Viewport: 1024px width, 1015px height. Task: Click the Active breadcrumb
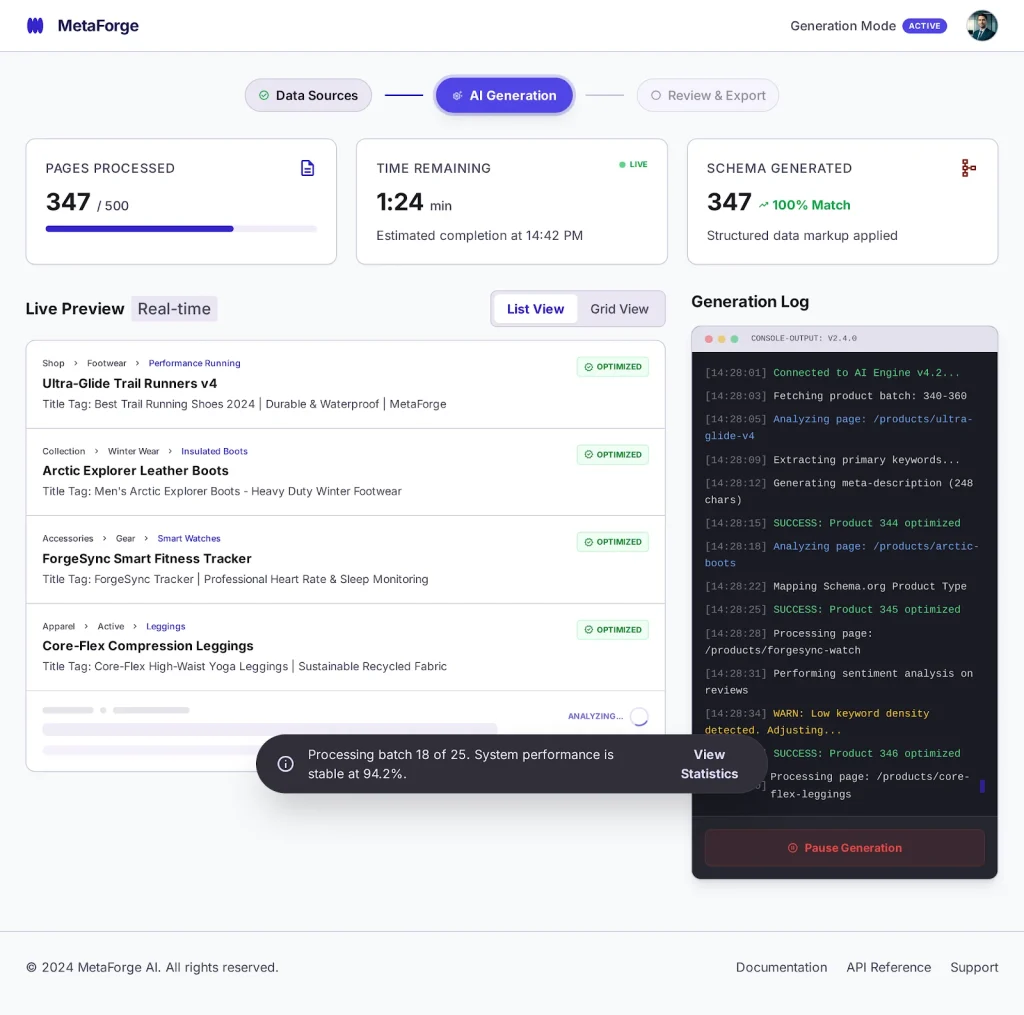click(110, 626)
